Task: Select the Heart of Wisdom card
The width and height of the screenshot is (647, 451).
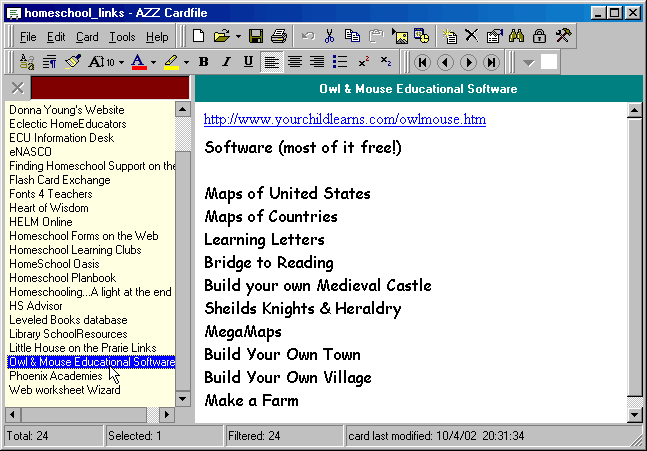Action: 49,208
